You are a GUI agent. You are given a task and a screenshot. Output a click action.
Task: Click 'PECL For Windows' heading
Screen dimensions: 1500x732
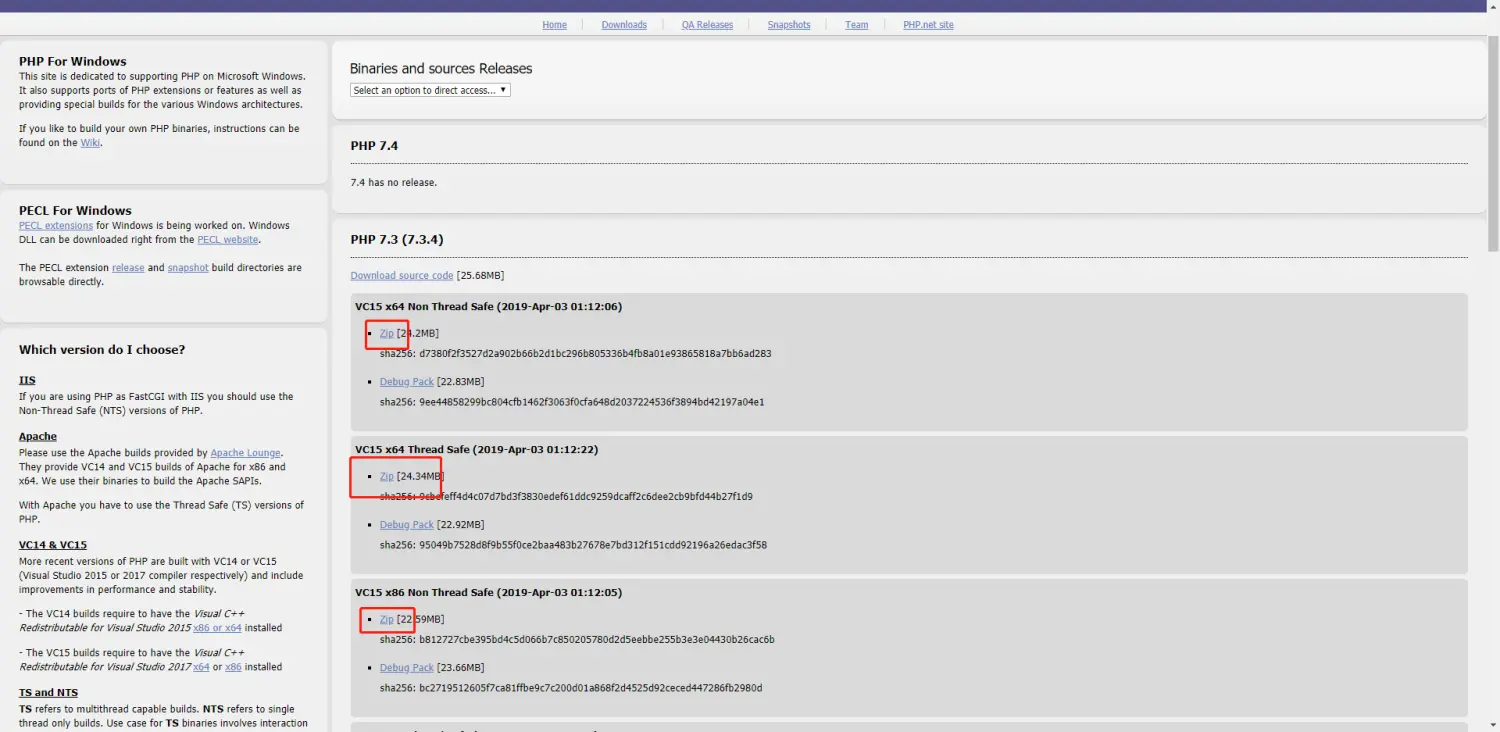pos(75,211)
